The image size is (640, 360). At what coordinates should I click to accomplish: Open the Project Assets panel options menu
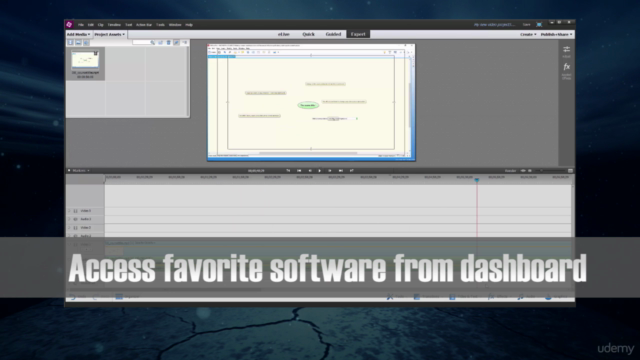click(x=184, y=42)
